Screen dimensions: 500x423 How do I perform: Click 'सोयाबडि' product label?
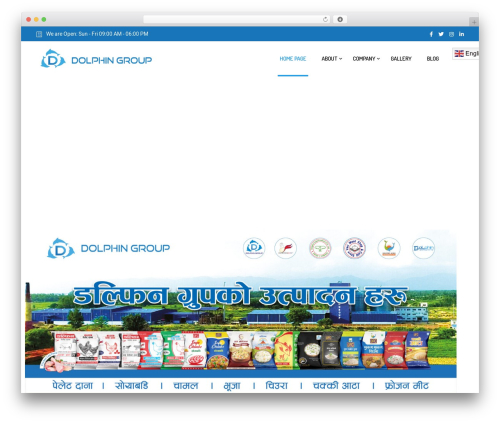pos(131,386)
